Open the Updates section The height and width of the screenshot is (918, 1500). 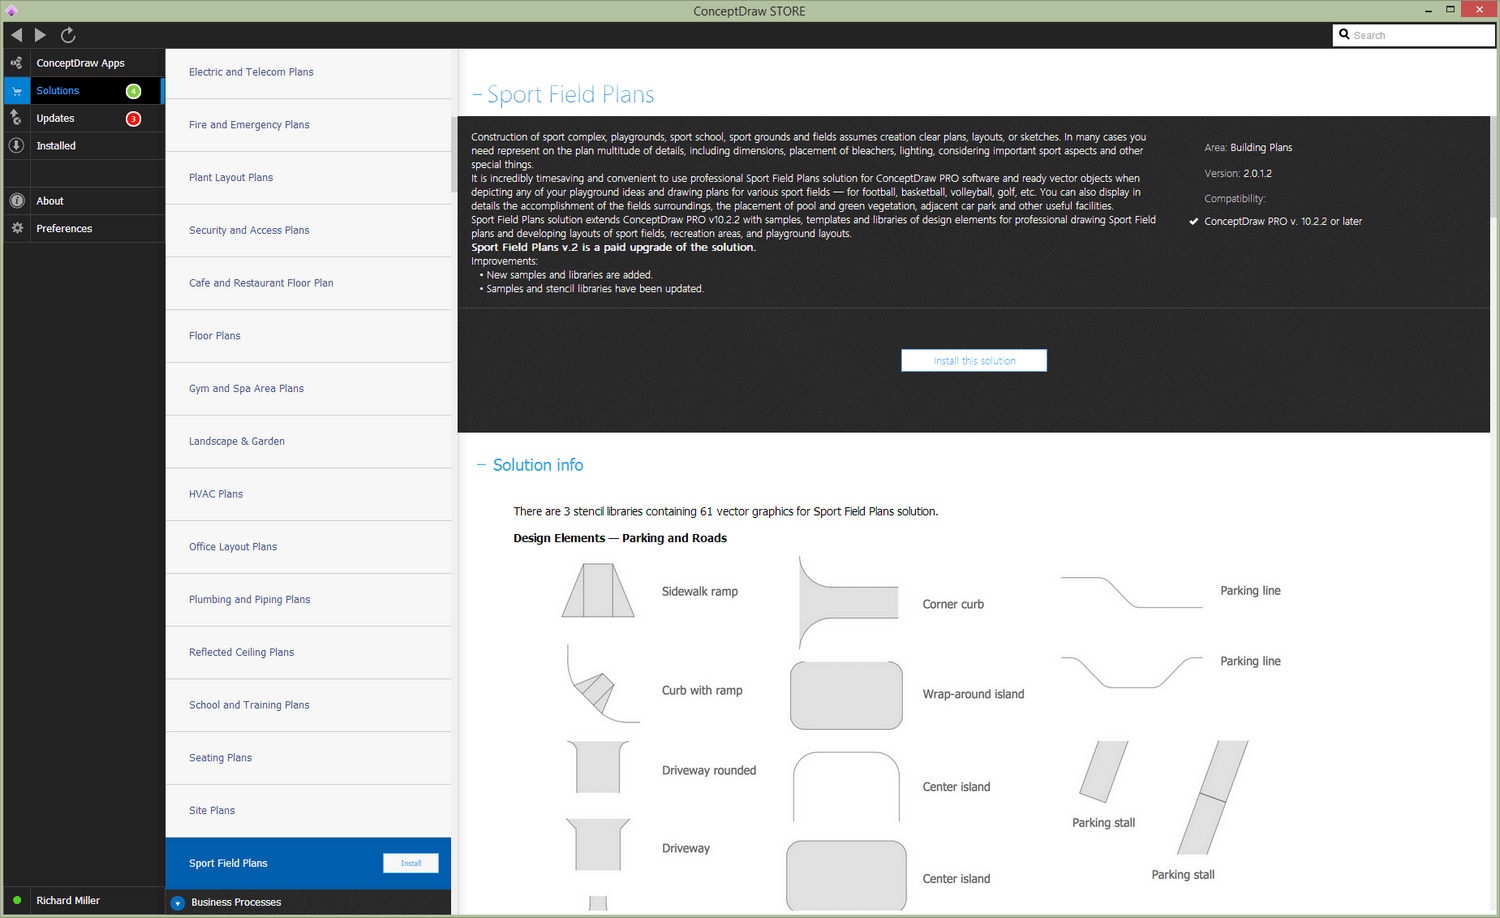82,118
